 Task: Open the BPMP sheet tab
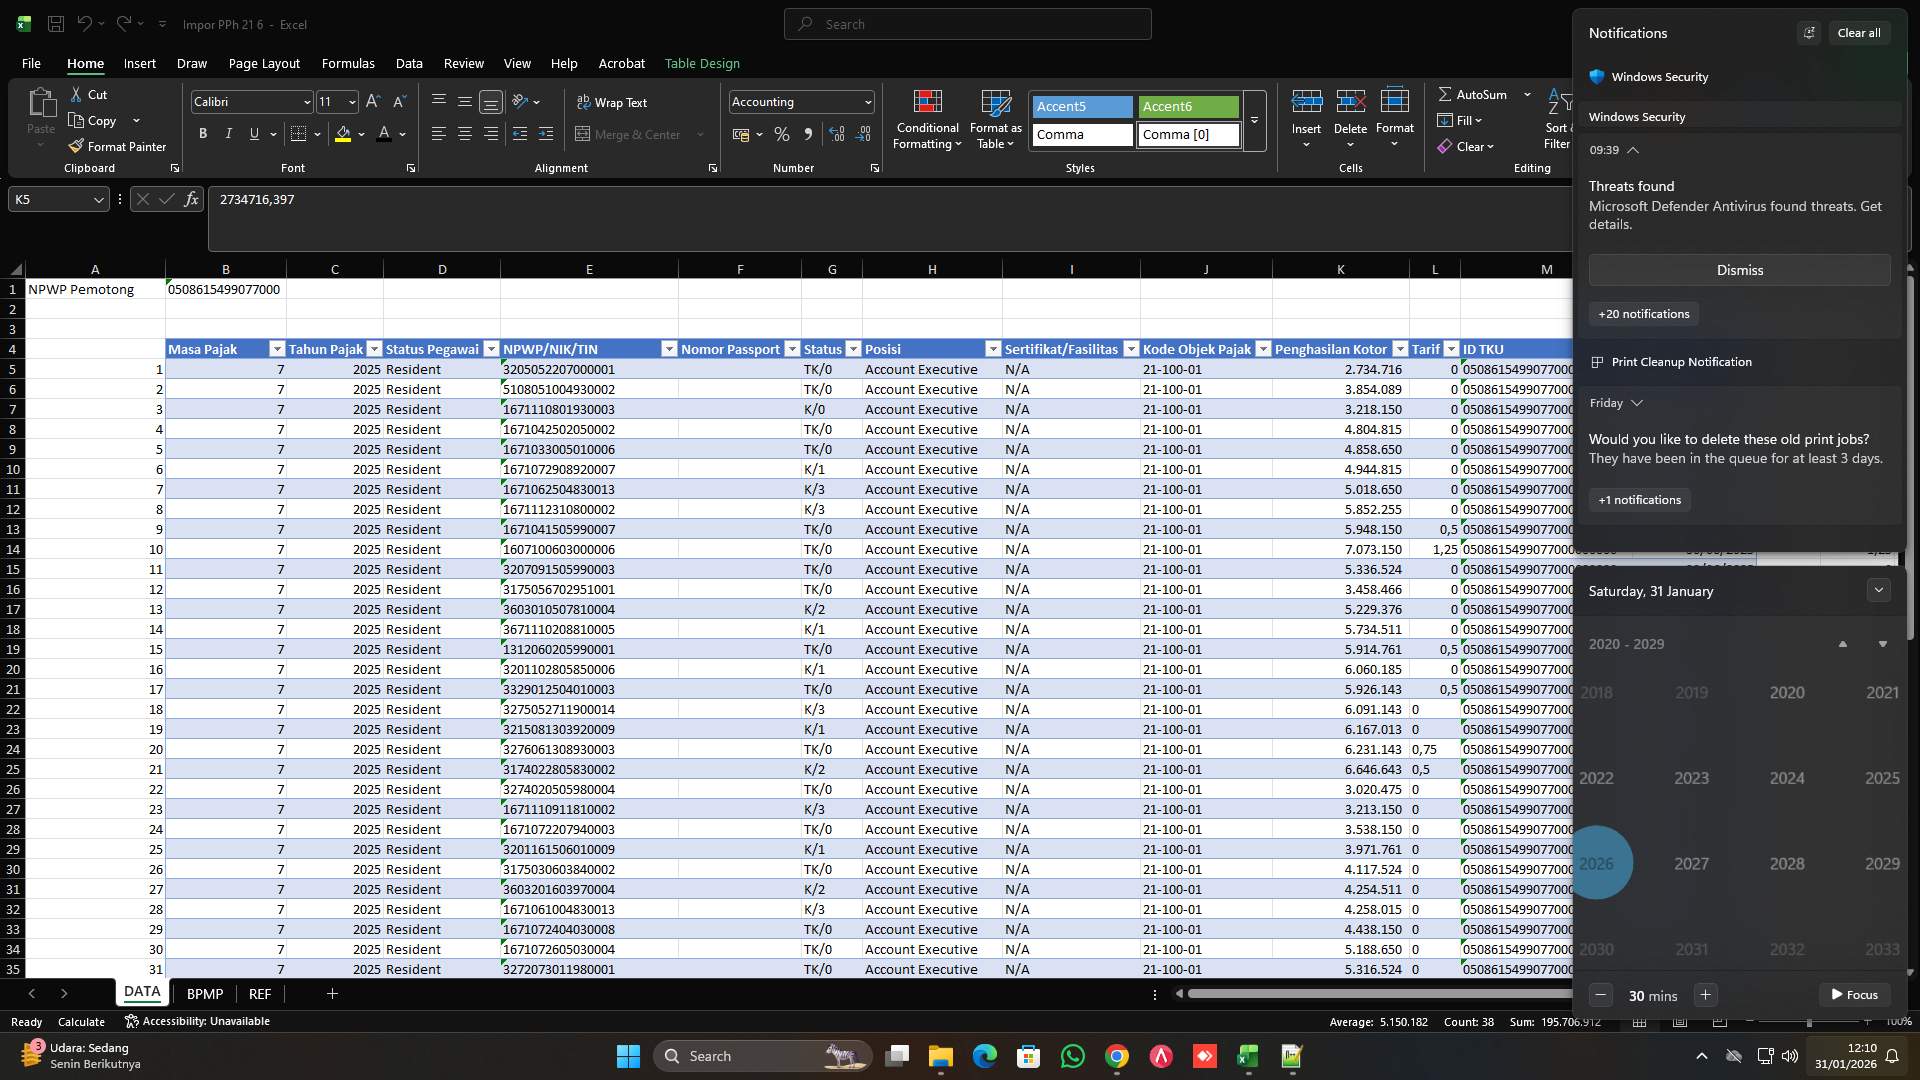click(x=204, y=993)
